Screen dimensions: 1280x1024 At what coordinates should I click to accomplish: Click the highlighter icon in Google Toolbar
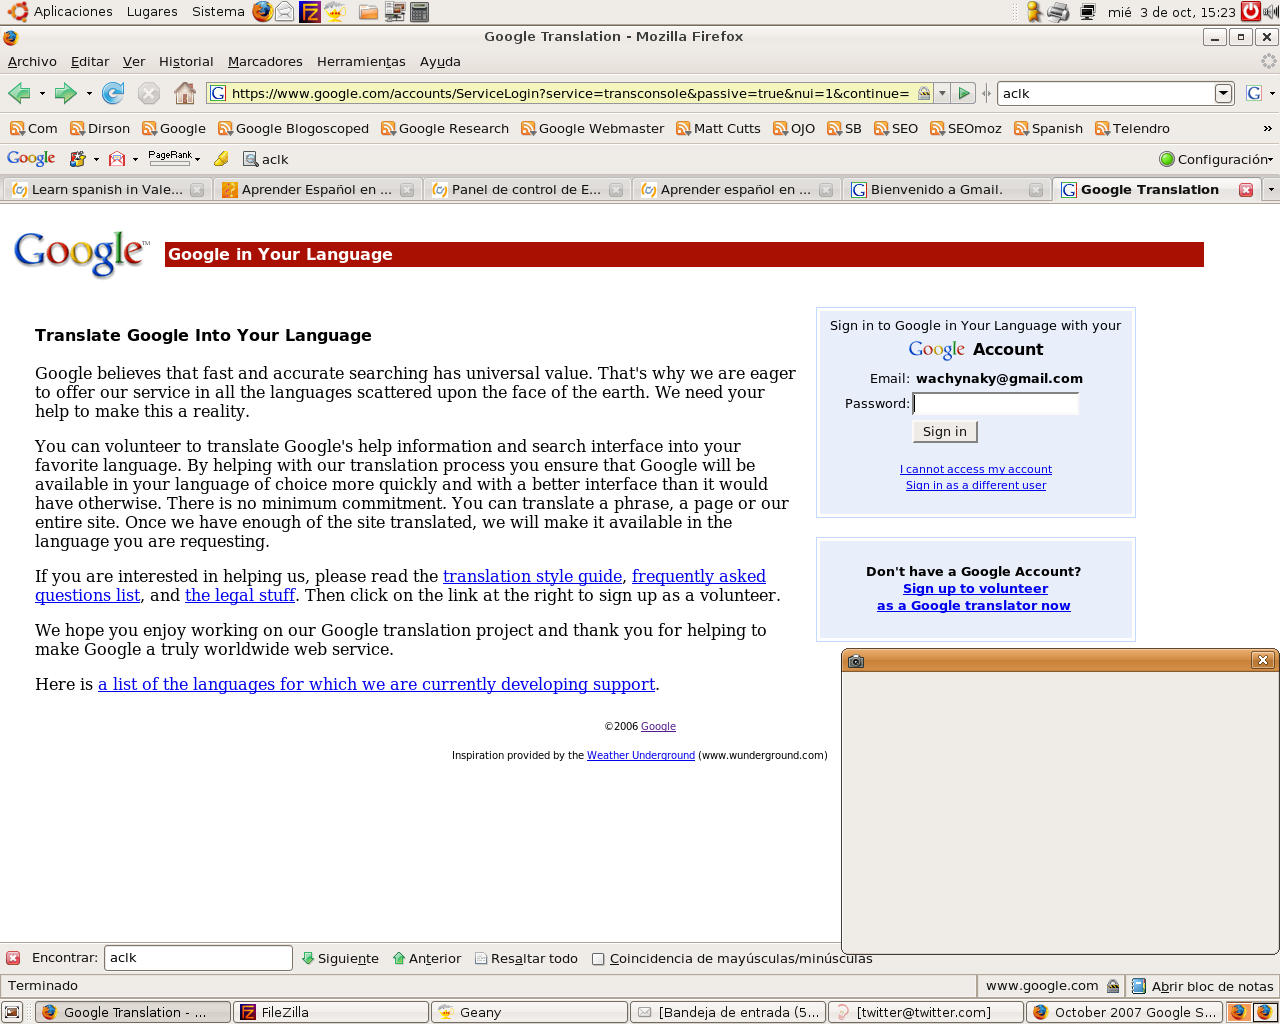[x=221, y=159]
